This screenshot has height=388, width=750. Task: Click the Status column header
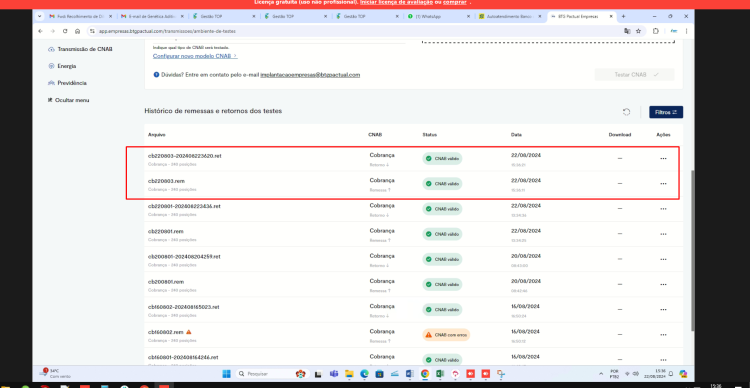tap(430, 135)
